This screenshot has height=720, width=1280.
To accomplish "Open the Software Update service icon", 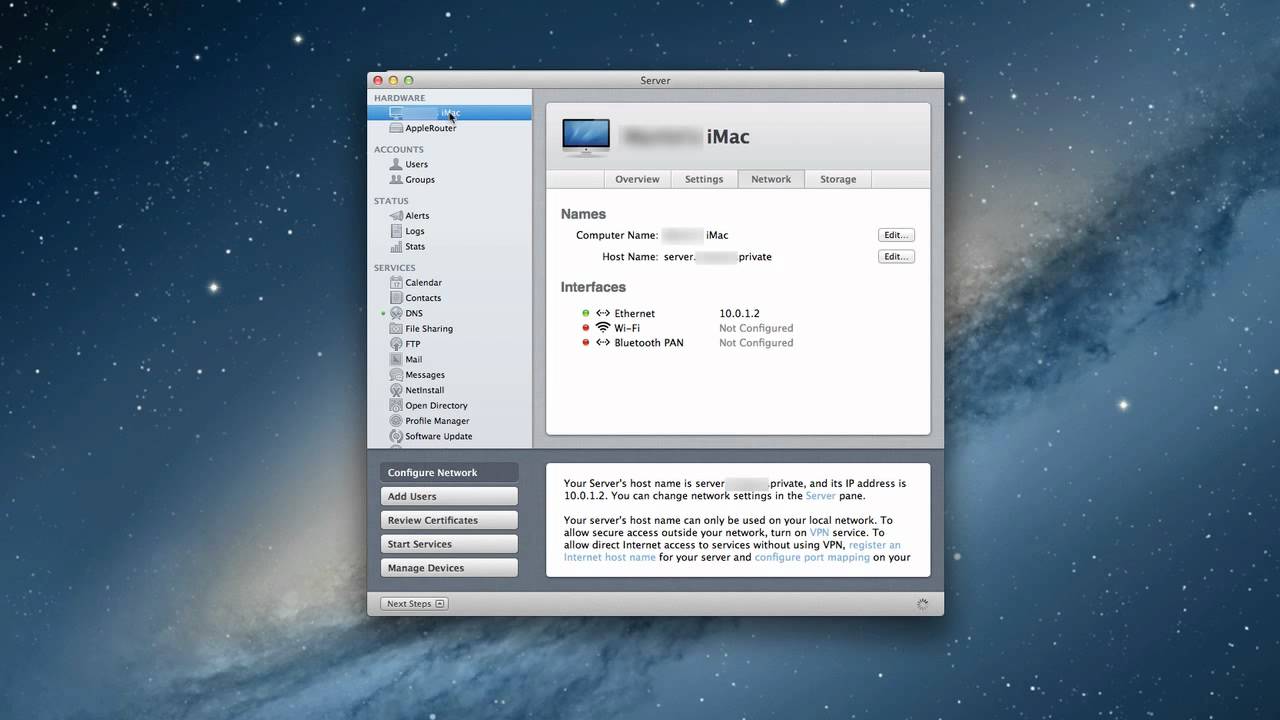I will pos(397,436).
